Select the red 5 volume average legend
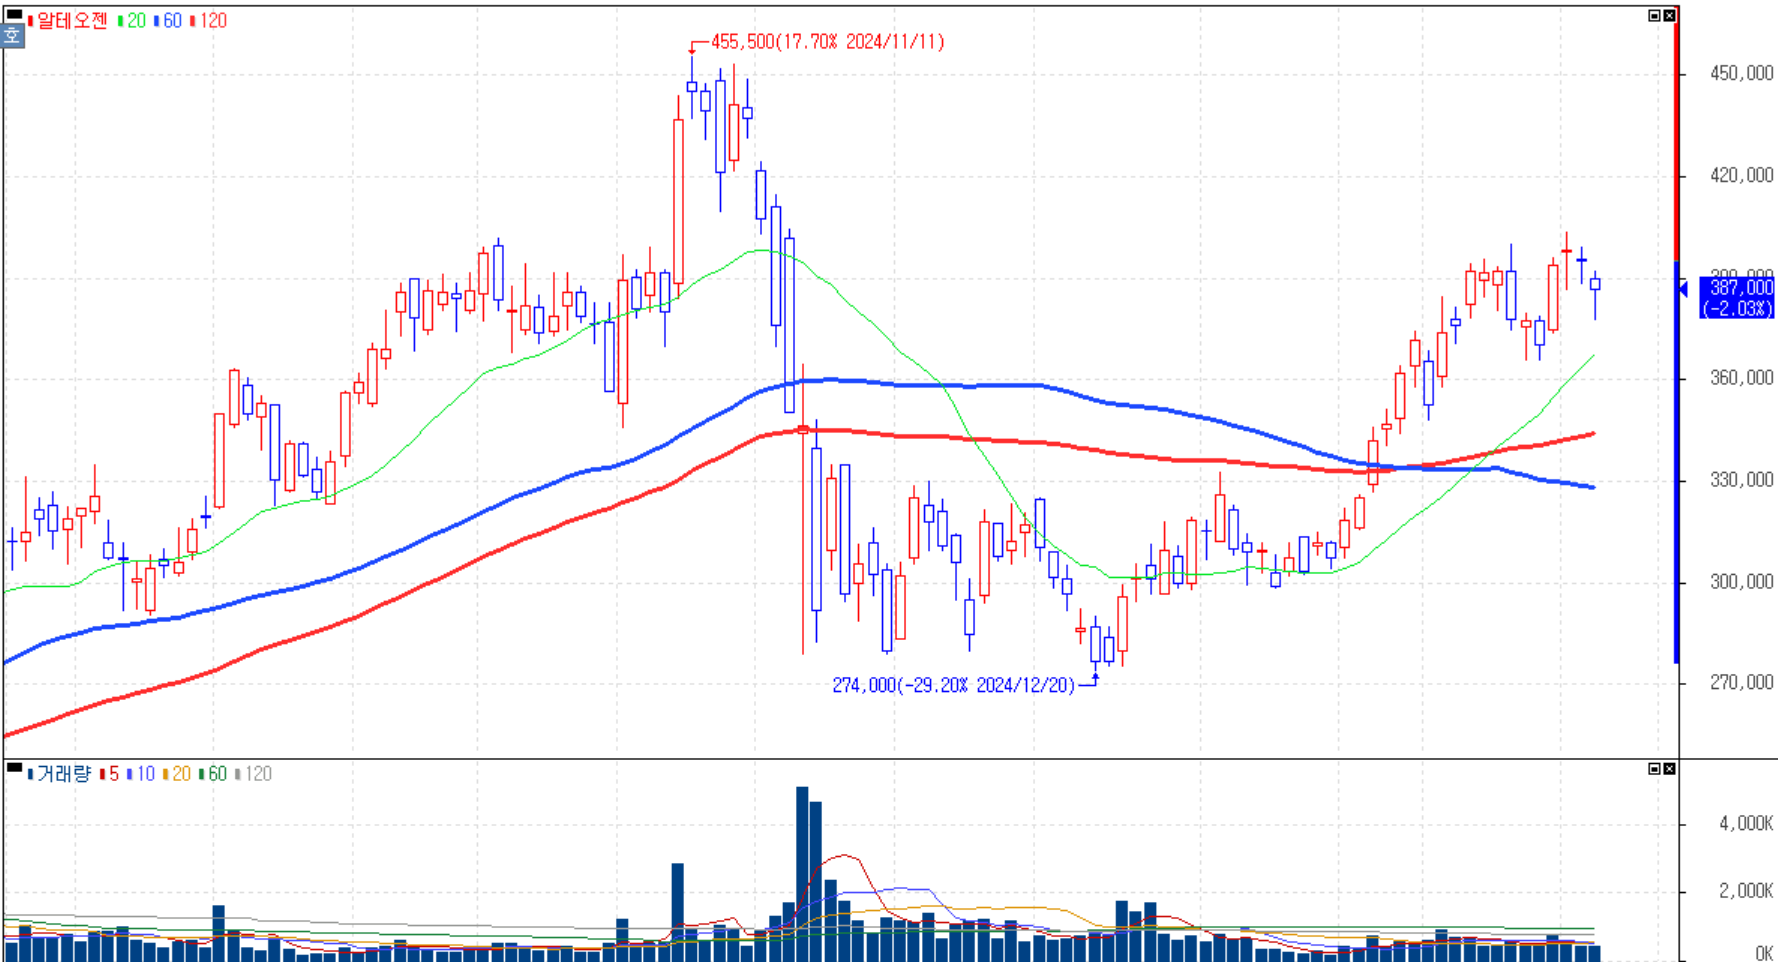Viewport: 1778px width, 962px height. pos(110,774)
